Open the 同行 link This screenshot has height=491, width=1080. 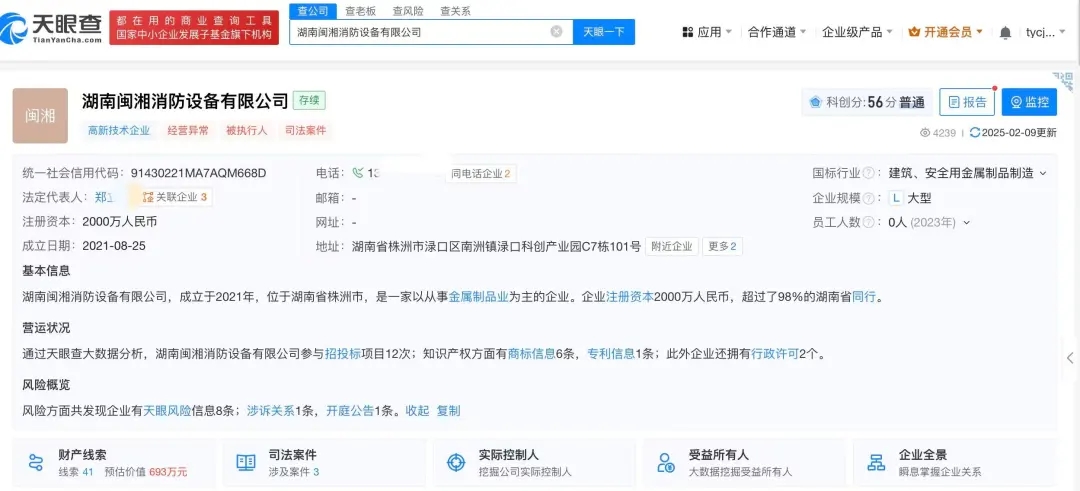click(864, 297)
